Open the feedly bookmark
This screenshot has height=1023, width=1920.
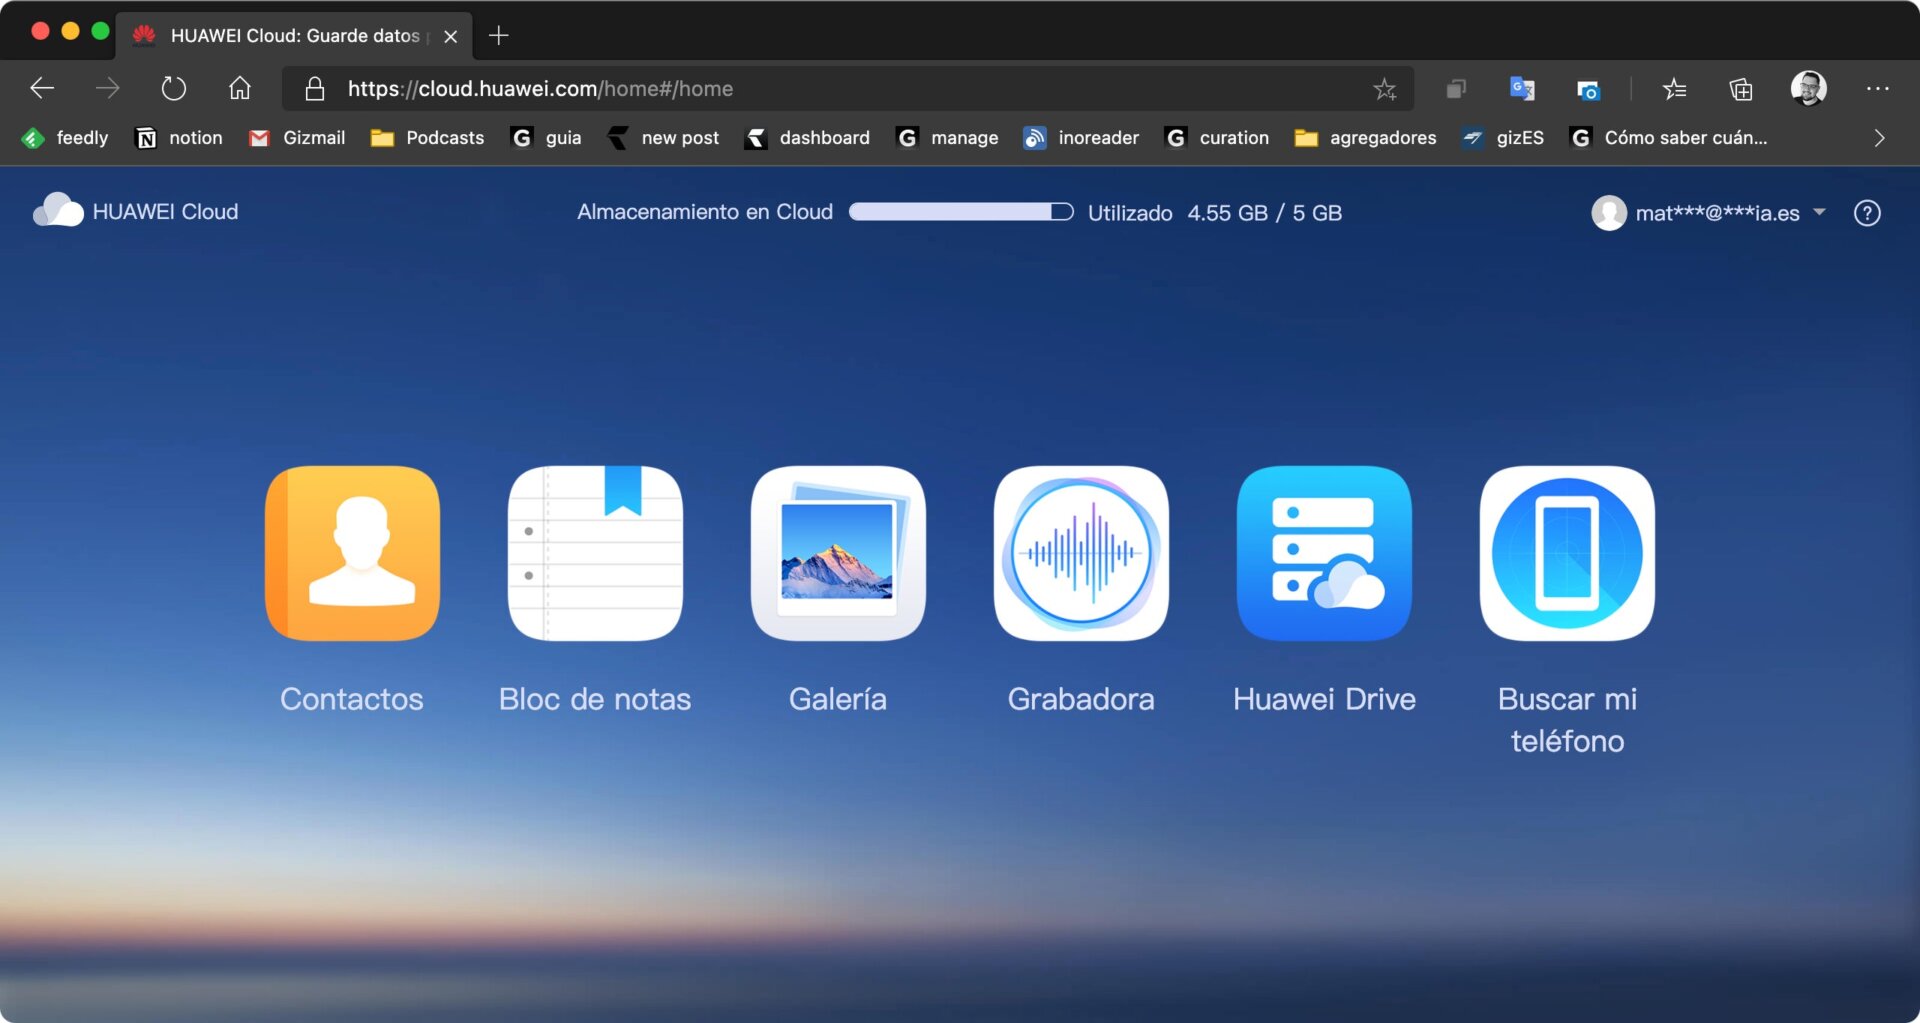pos(66,138)
